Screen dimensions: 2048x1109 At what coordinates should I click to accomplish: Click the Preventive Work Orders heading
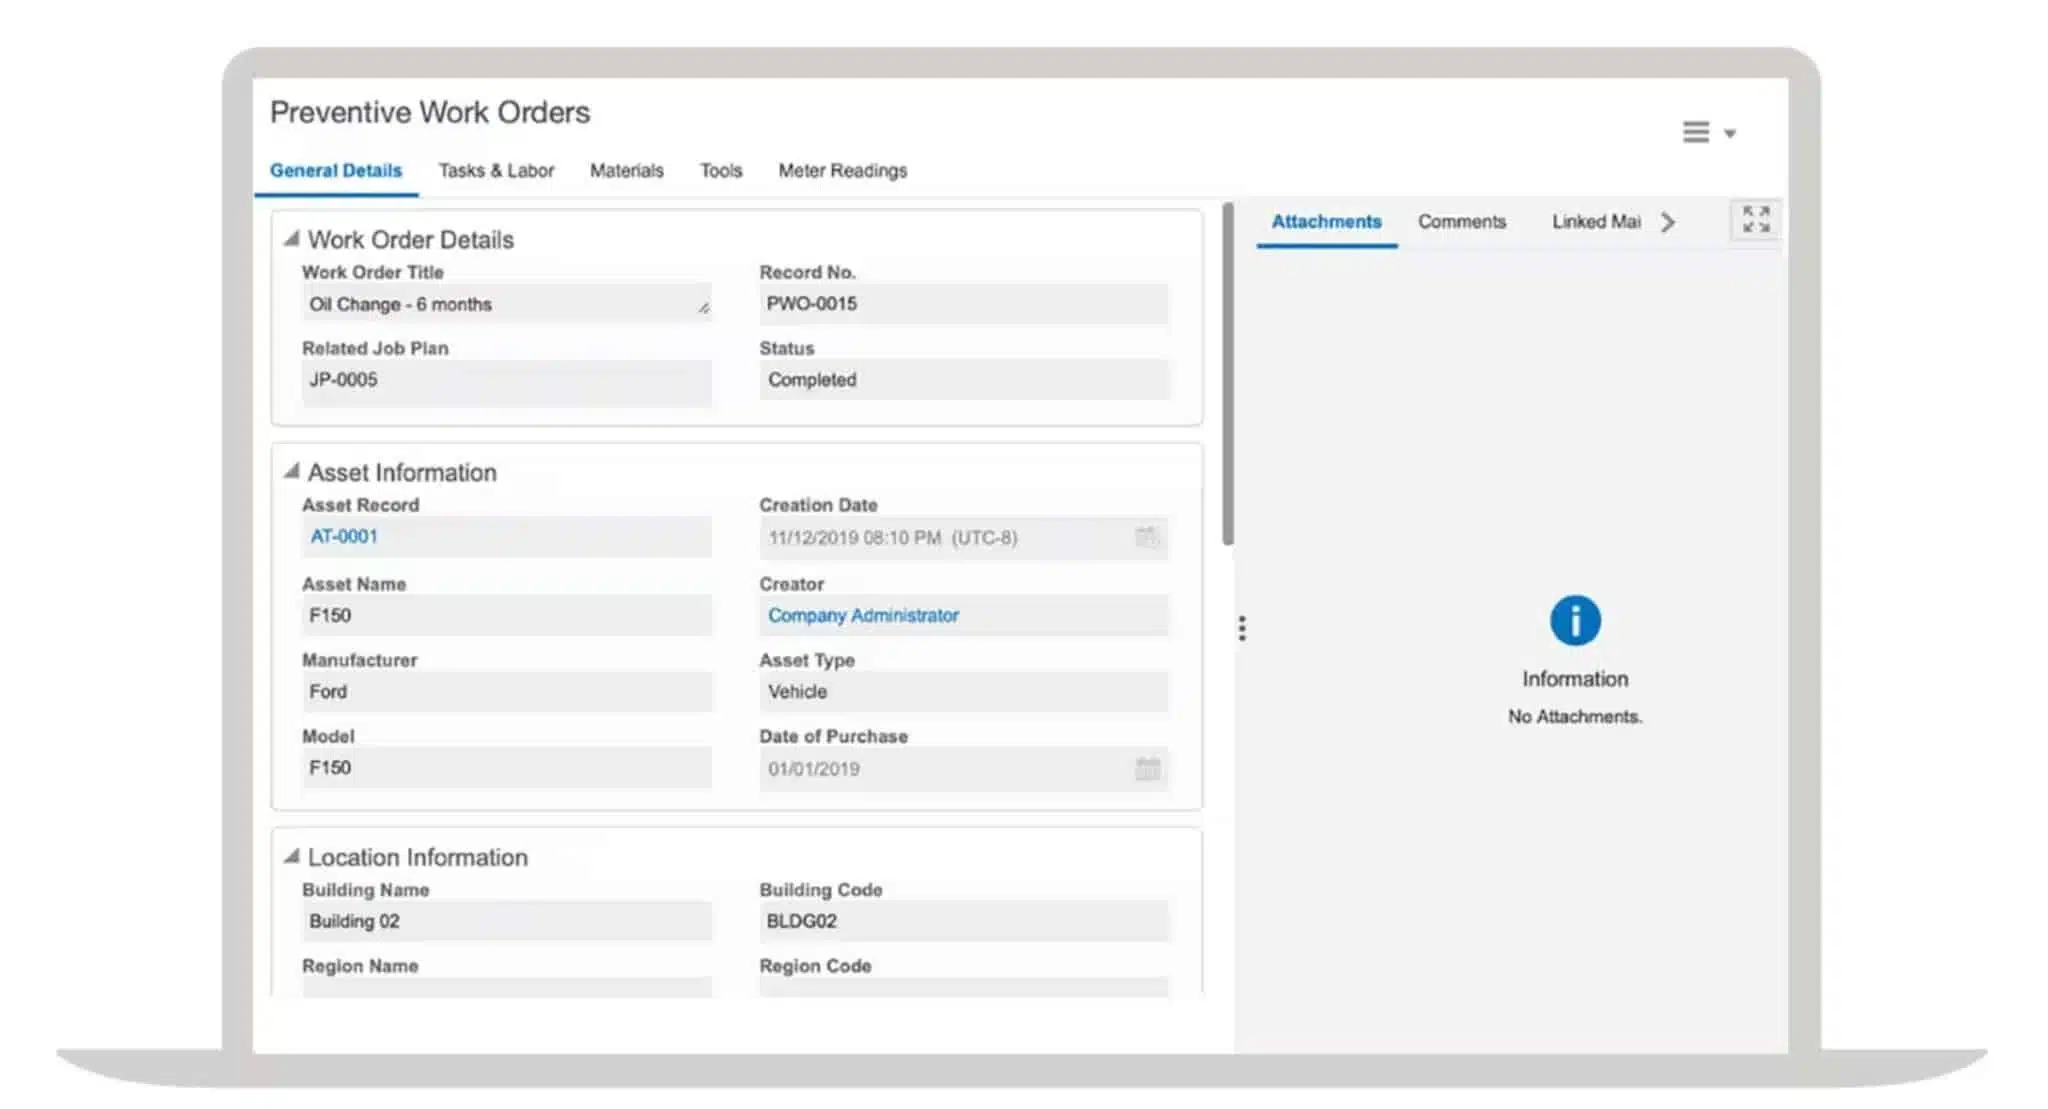(430, 112)
